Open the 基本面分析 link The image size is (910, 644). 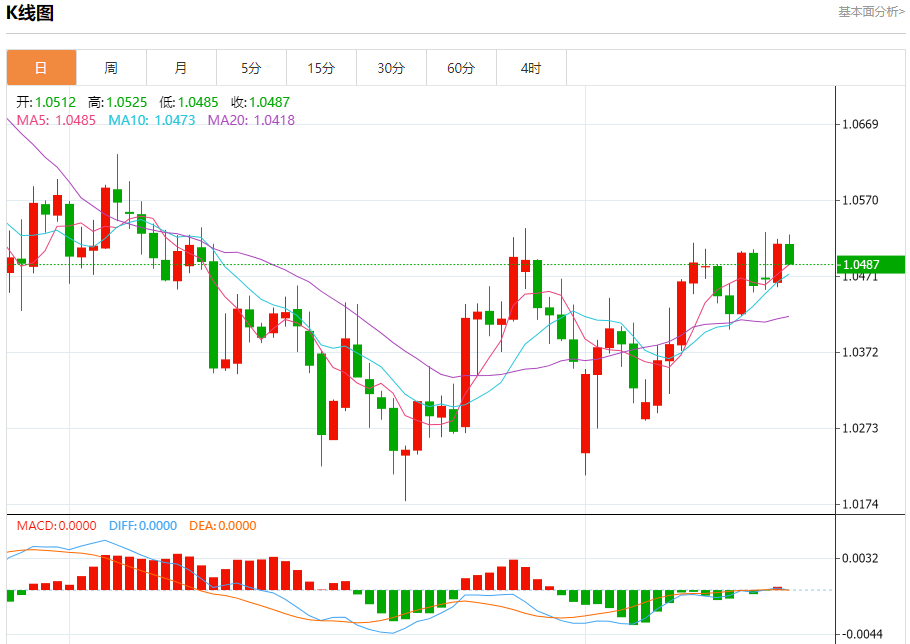(x=871, y=12)
